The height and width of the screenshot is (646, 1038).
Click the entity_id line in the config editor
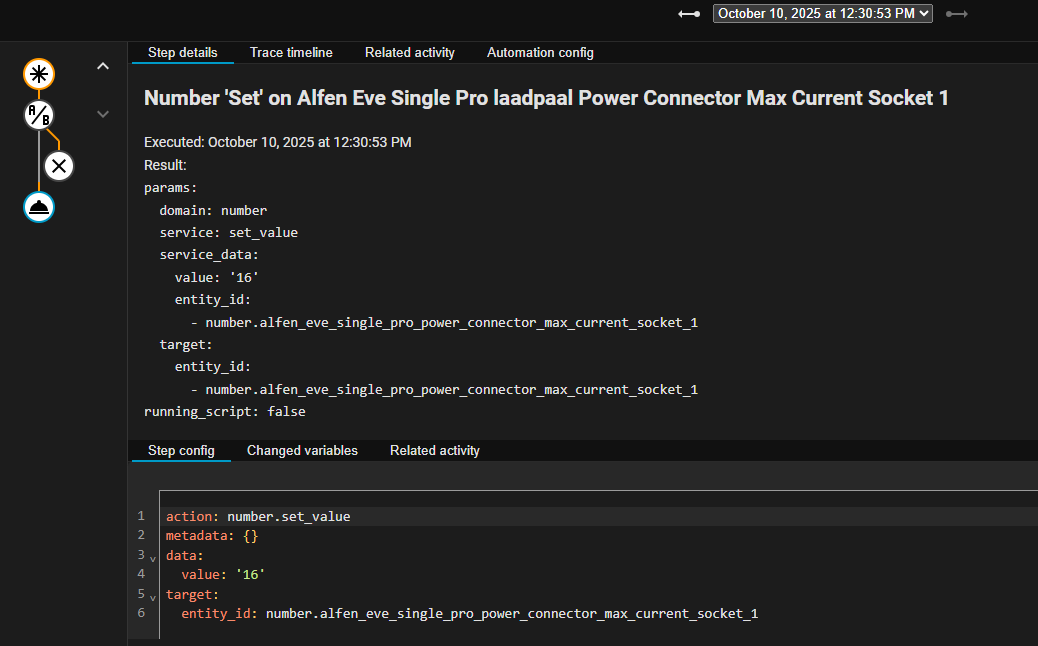[x=468, y=614]
